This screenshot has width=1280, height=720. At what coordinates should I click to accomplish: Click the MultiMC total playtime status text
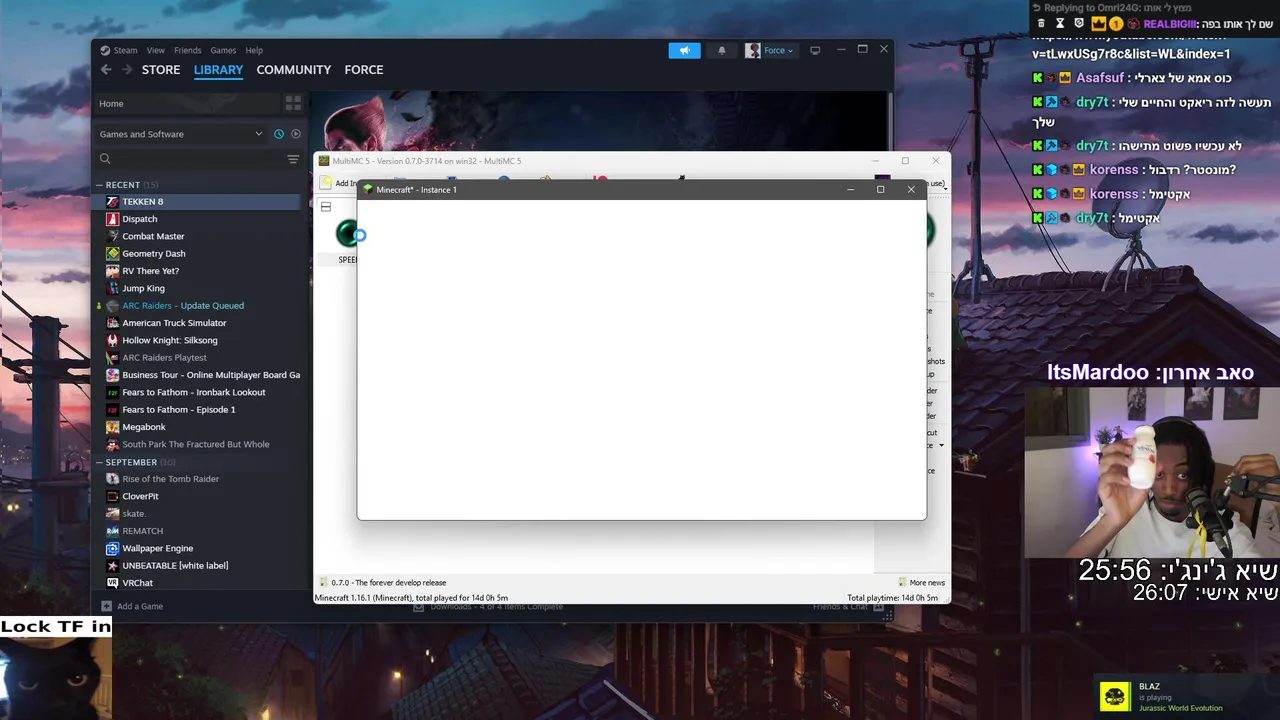click(x=892, y=598)
